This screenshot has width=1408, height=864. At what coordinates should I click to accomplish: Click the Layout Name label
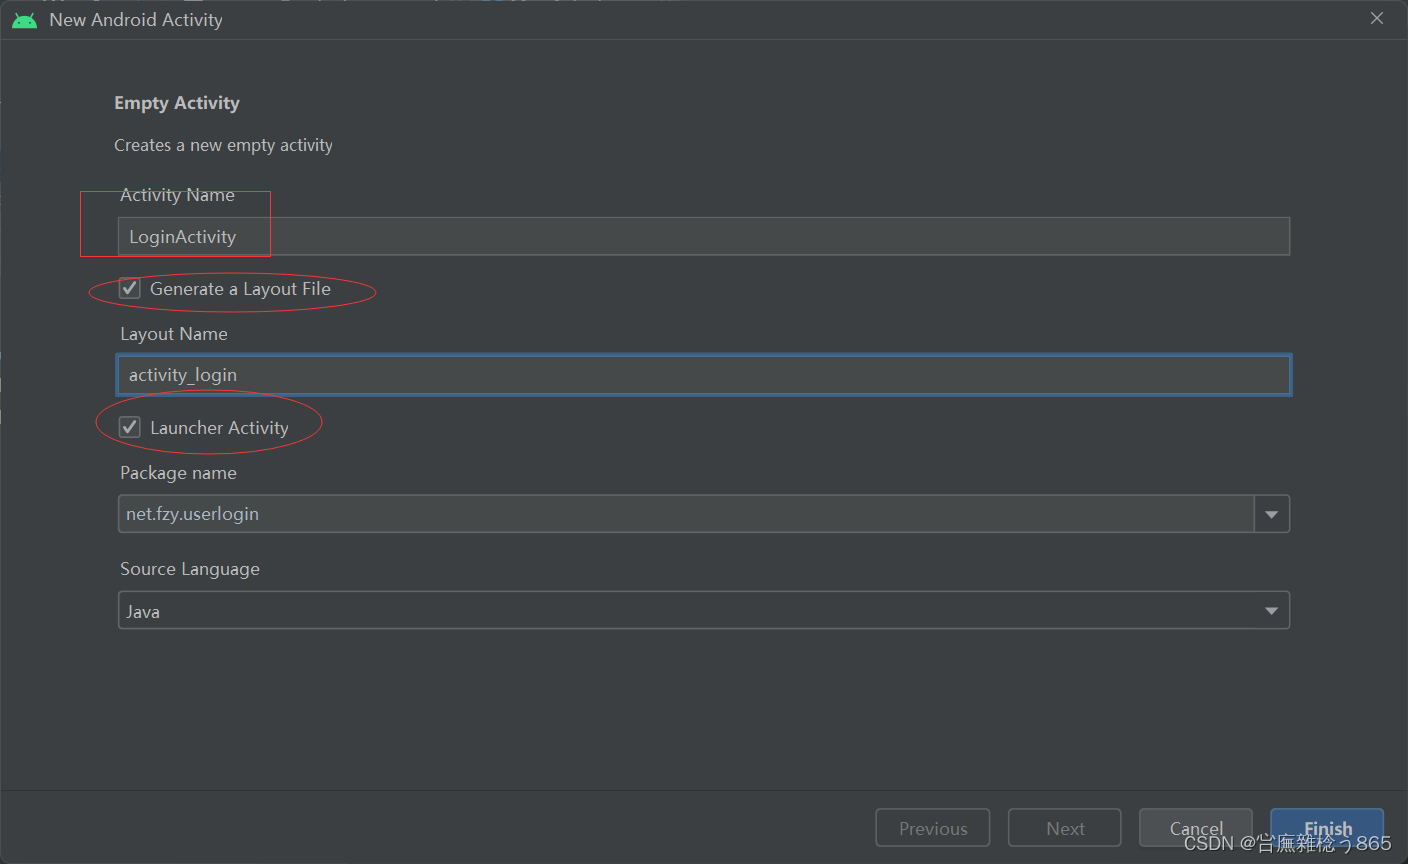(174, 334)
